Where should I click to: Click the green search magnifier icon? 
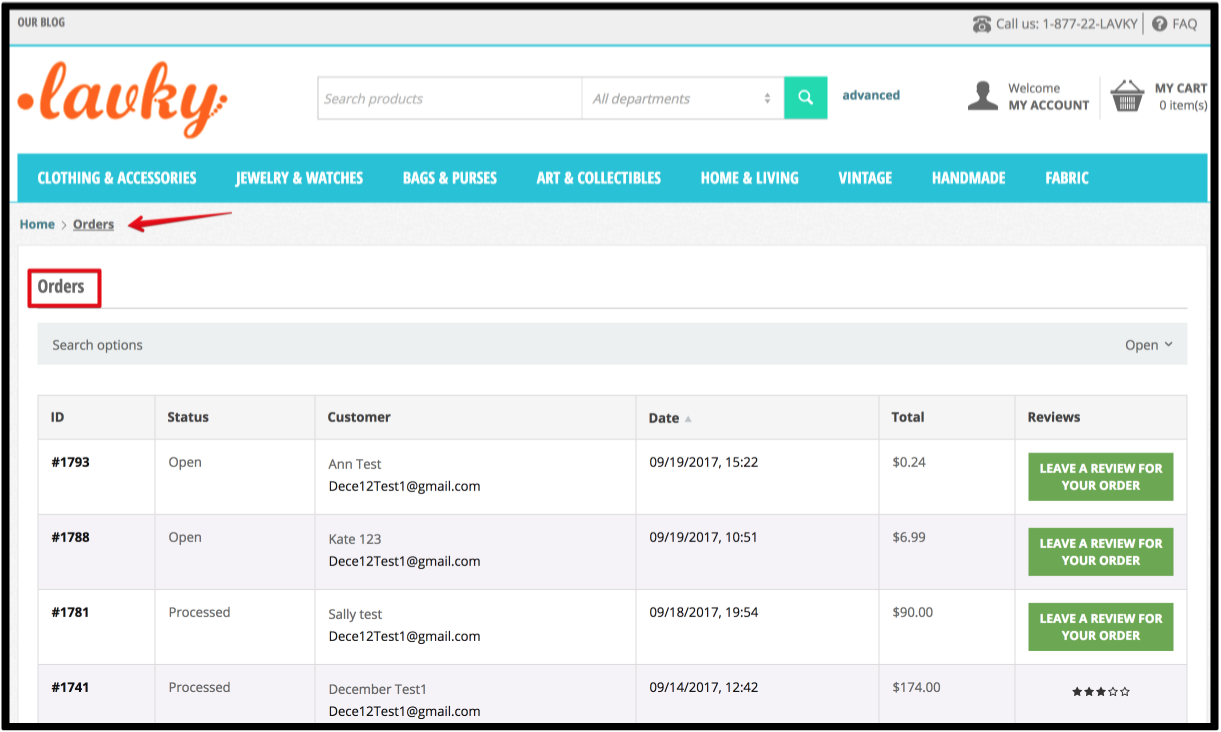[x=805, y=97]
